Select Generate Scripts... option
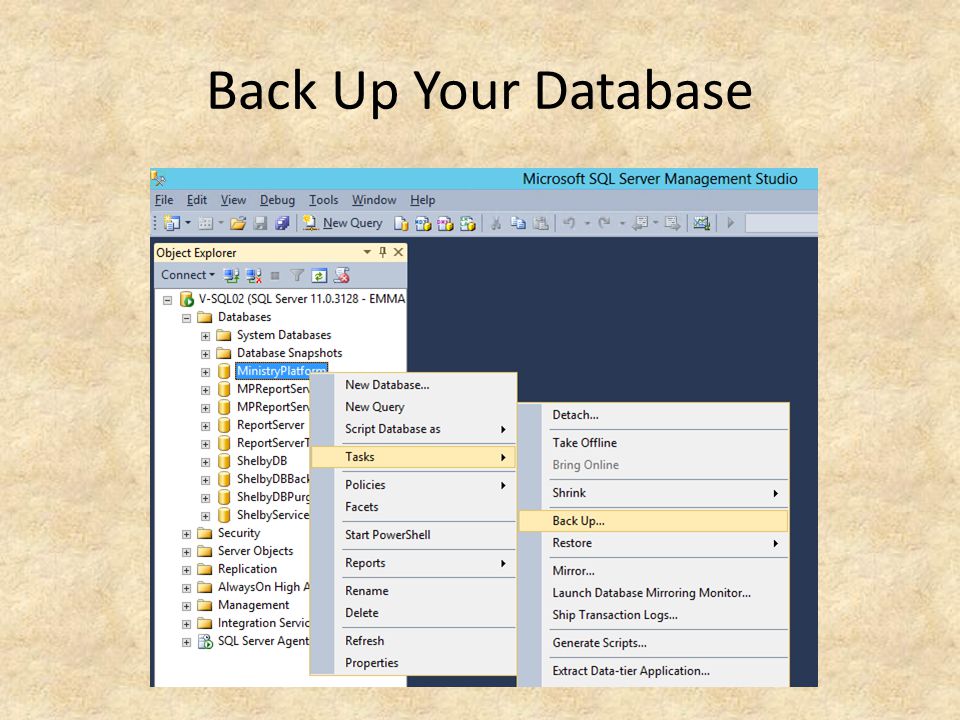The width and height of the screenshot is (960, 720). click(x=653, y=643)
